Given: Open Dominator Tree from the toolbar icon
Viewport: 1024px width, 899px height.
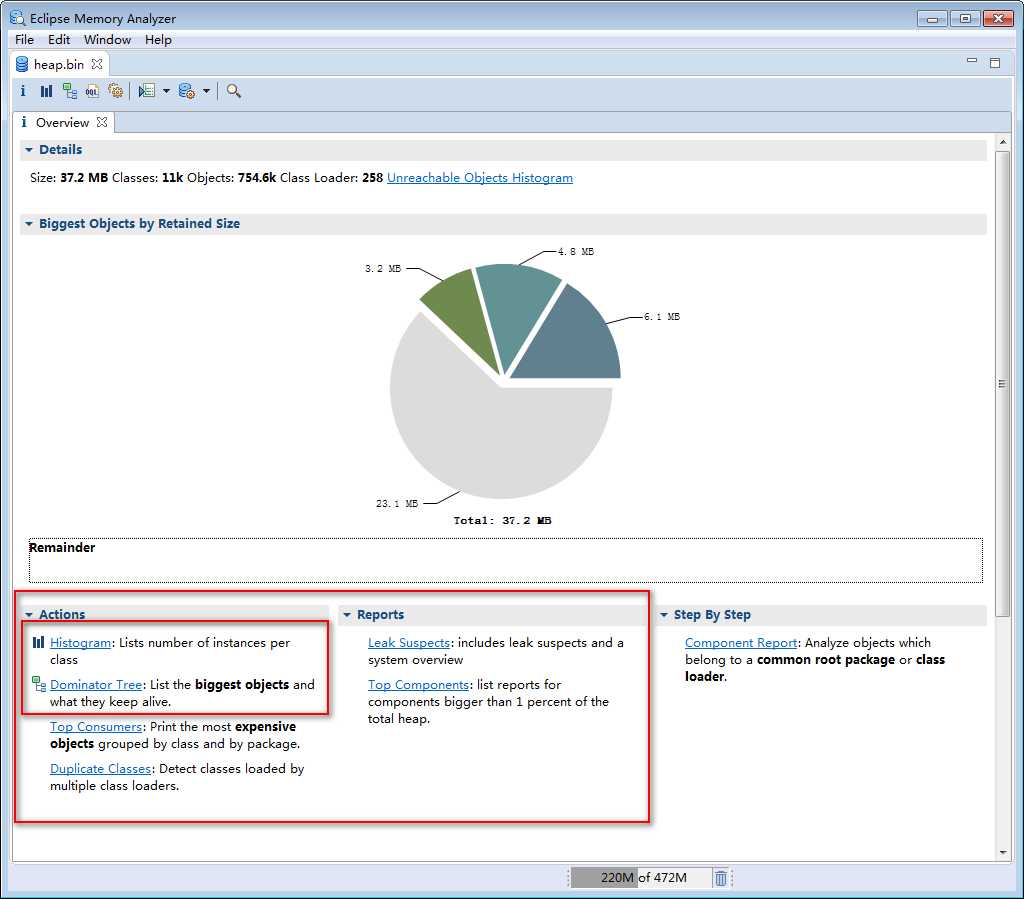Looking at the screenshot, I should (70, 91).
